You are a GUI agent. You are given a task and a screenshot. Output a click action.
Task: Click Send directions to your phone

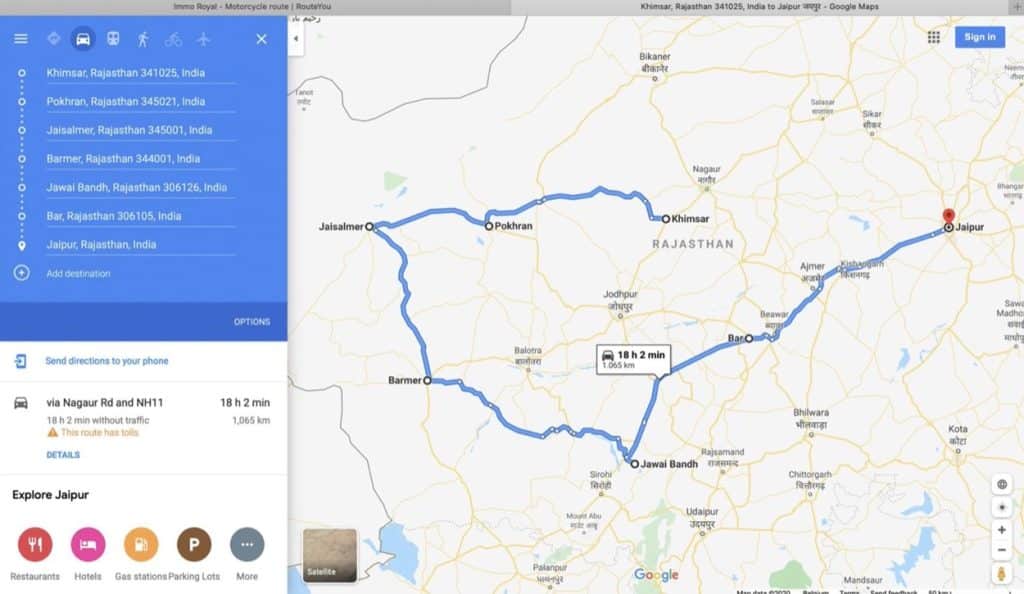coord(106,361)
